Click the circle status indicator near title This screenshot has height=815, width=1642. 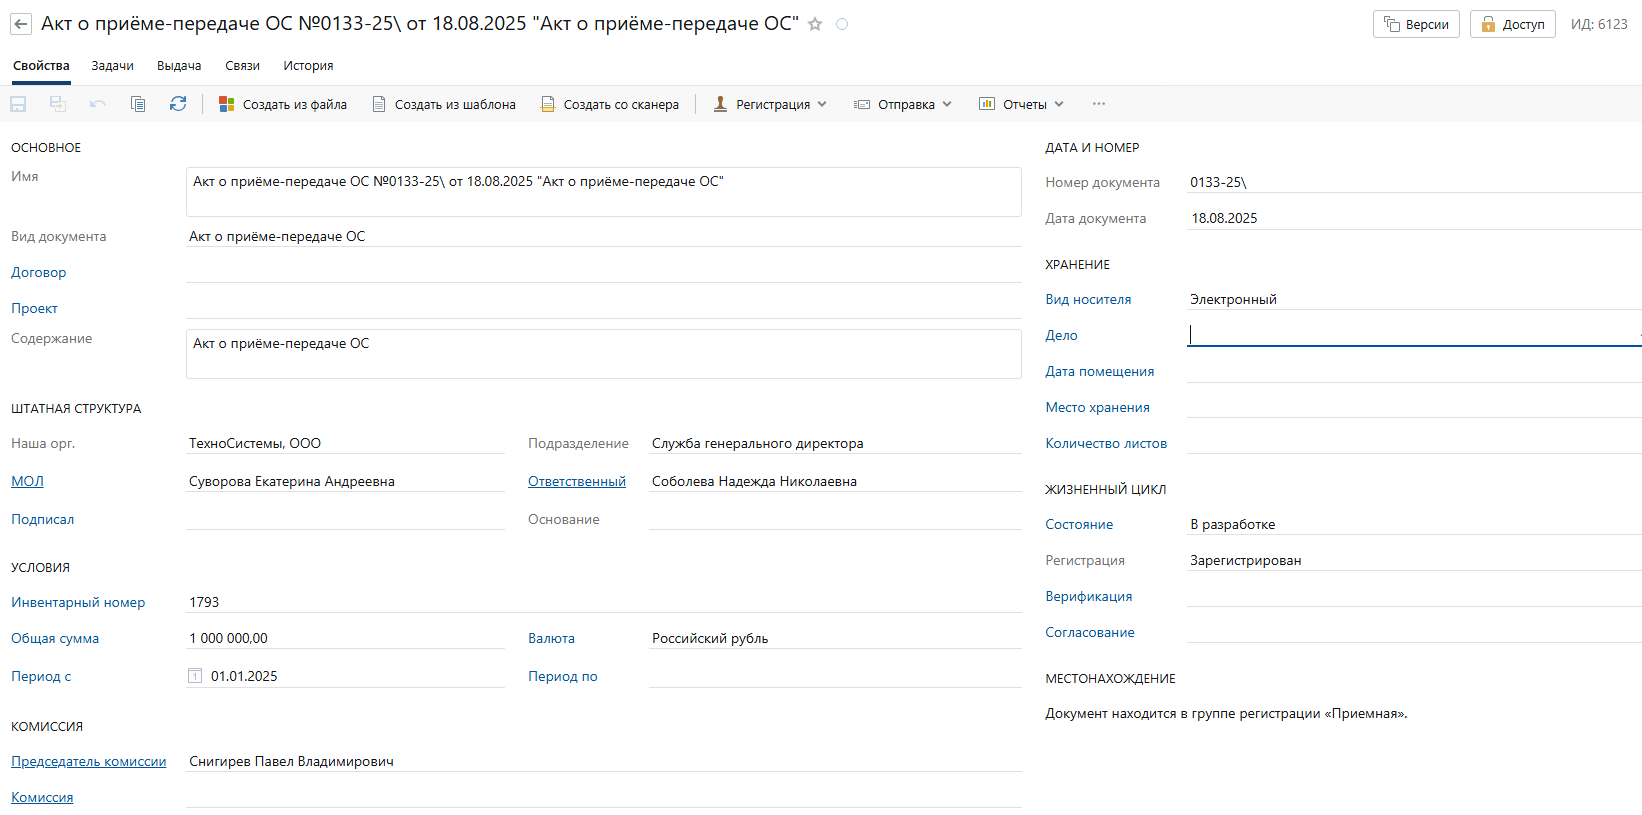tap(842, 24)
